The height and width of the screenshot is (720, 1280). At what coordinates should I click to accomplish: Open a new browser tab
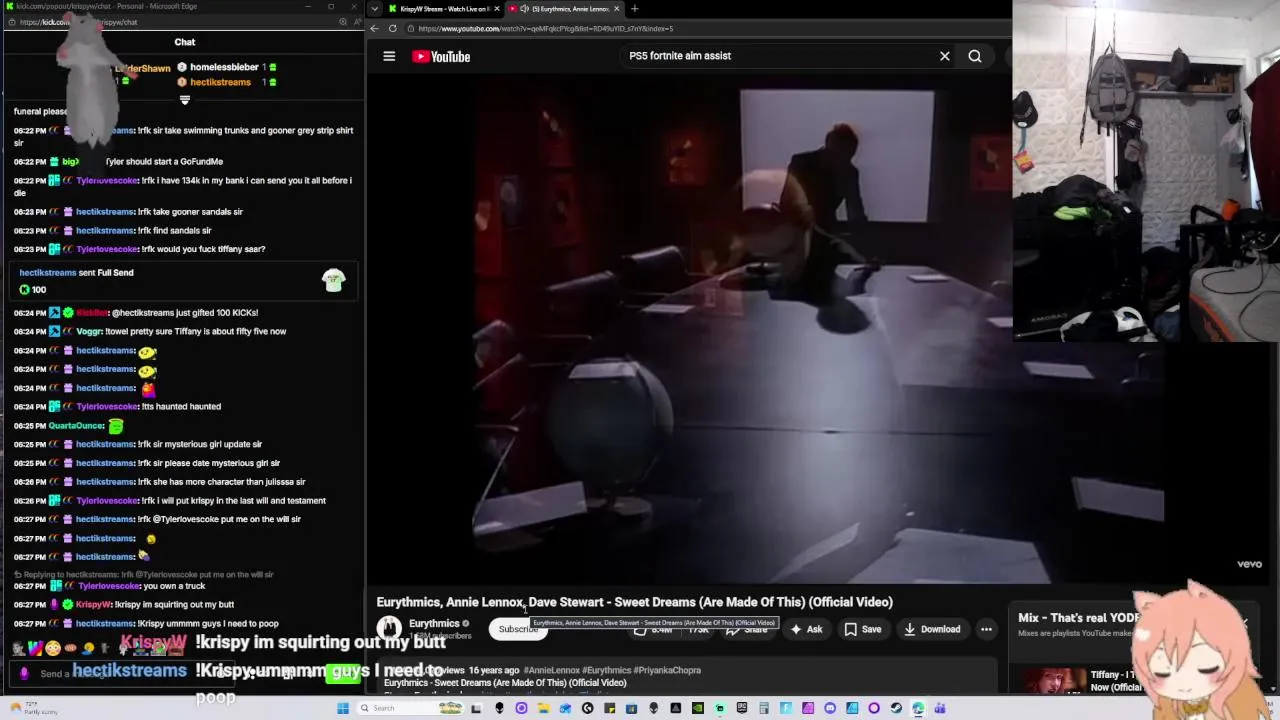tap(634, 9)
